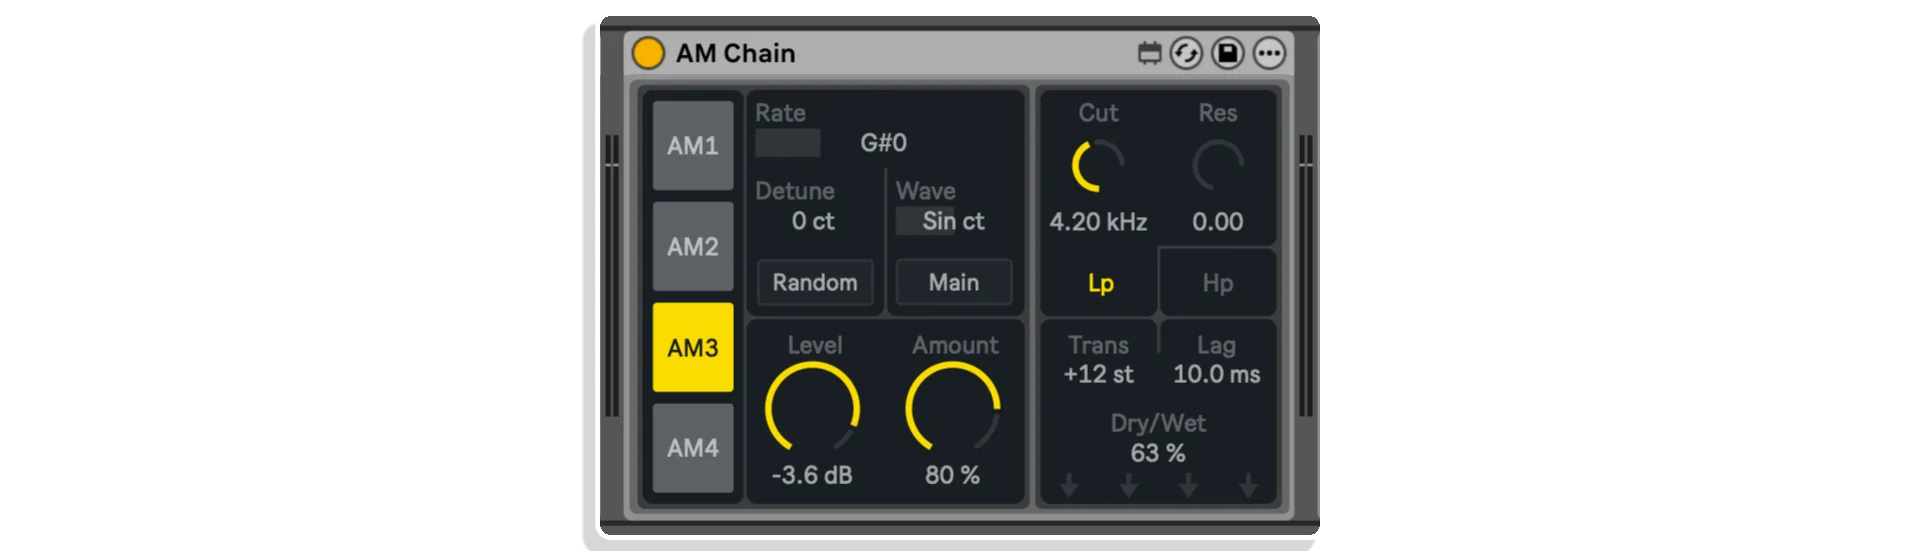Click the Lag 10.0 ms value
Screen dimensions: 1920x551
coord(1217,374)
